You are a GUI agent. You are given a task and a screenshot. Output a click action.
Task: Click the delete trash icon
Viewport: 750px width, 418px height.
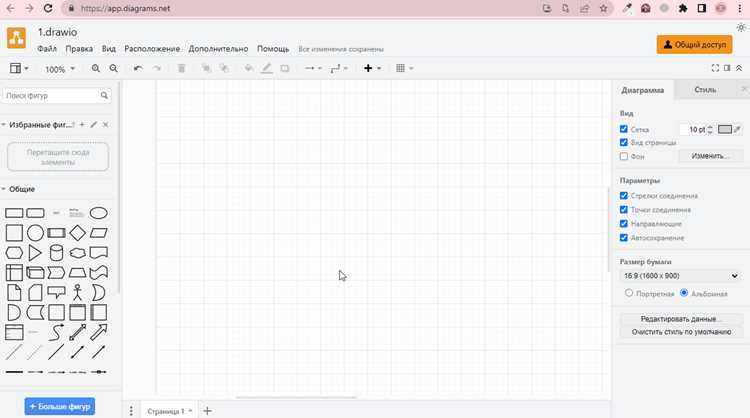pos(181,68)
